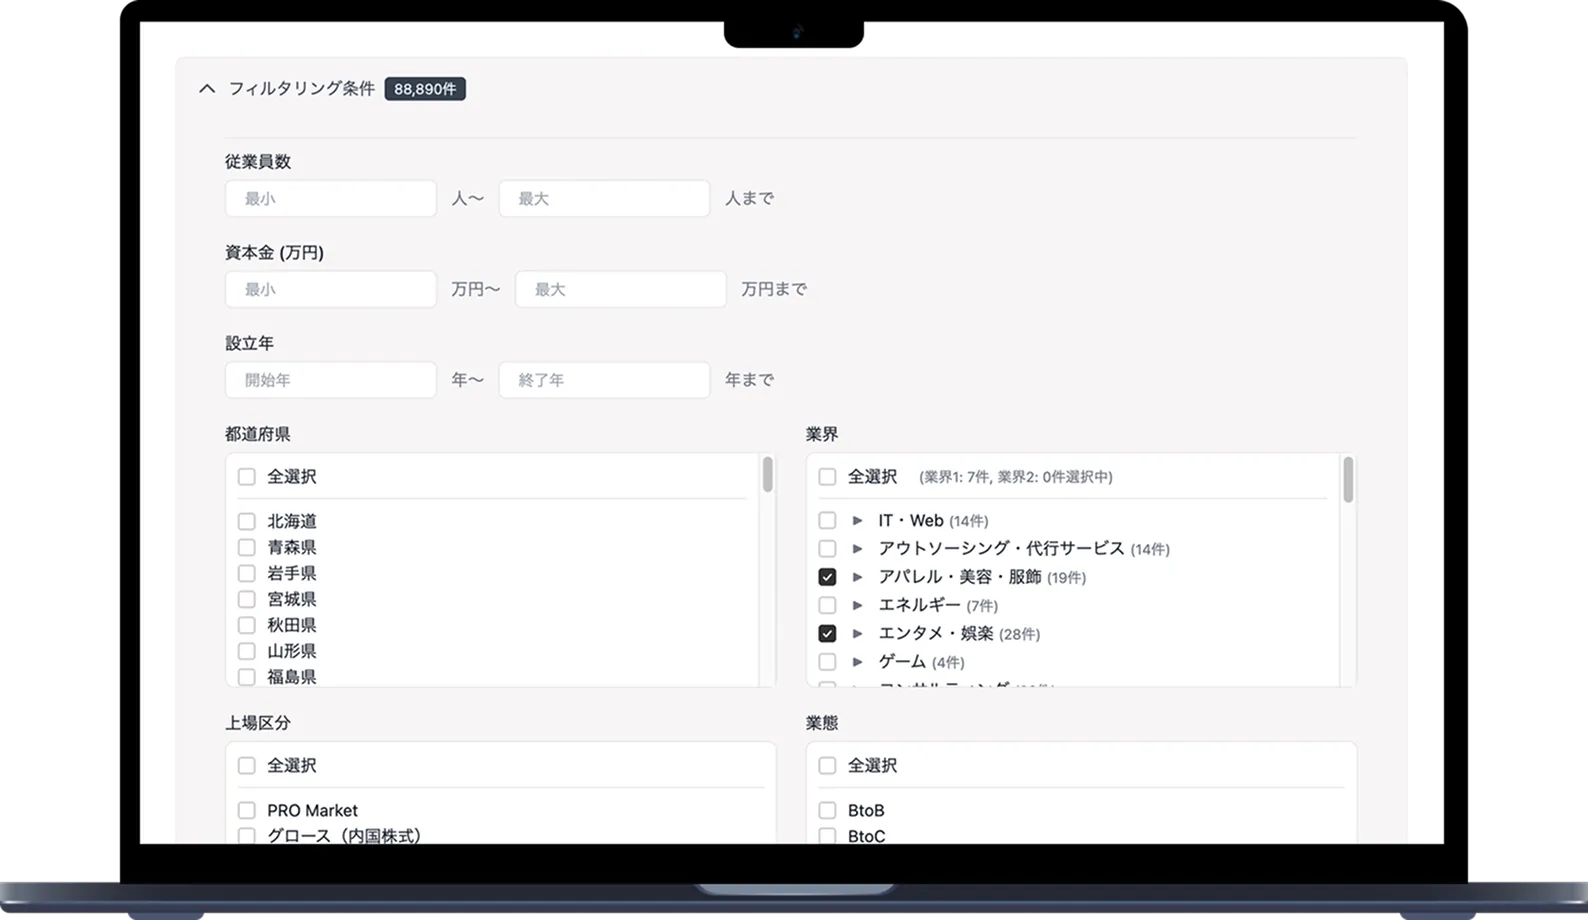Focus the 資本金 最小 input field
Screen dimensions: 1588x920
click(x=331, y=289)
